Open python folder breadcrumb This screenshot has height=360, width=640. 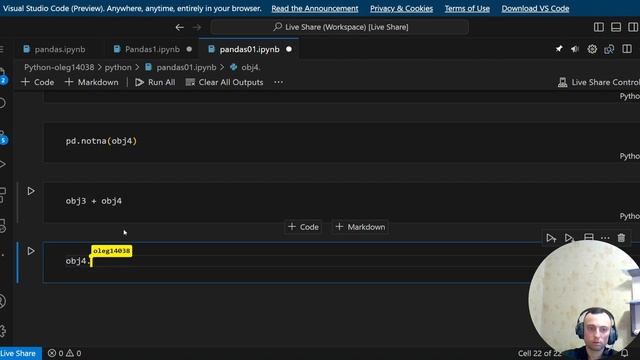pos(118,67)
